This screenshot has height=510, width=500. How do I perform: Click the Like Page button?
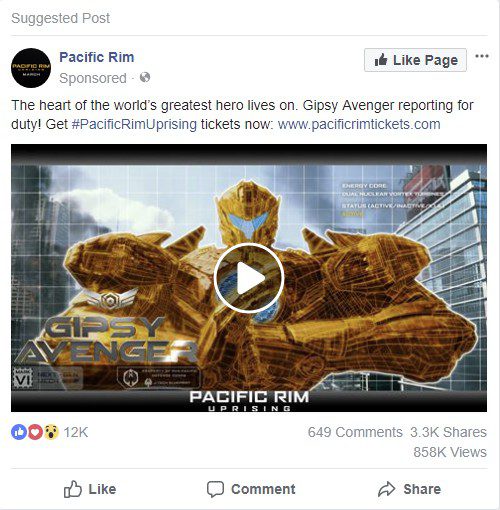415,60
